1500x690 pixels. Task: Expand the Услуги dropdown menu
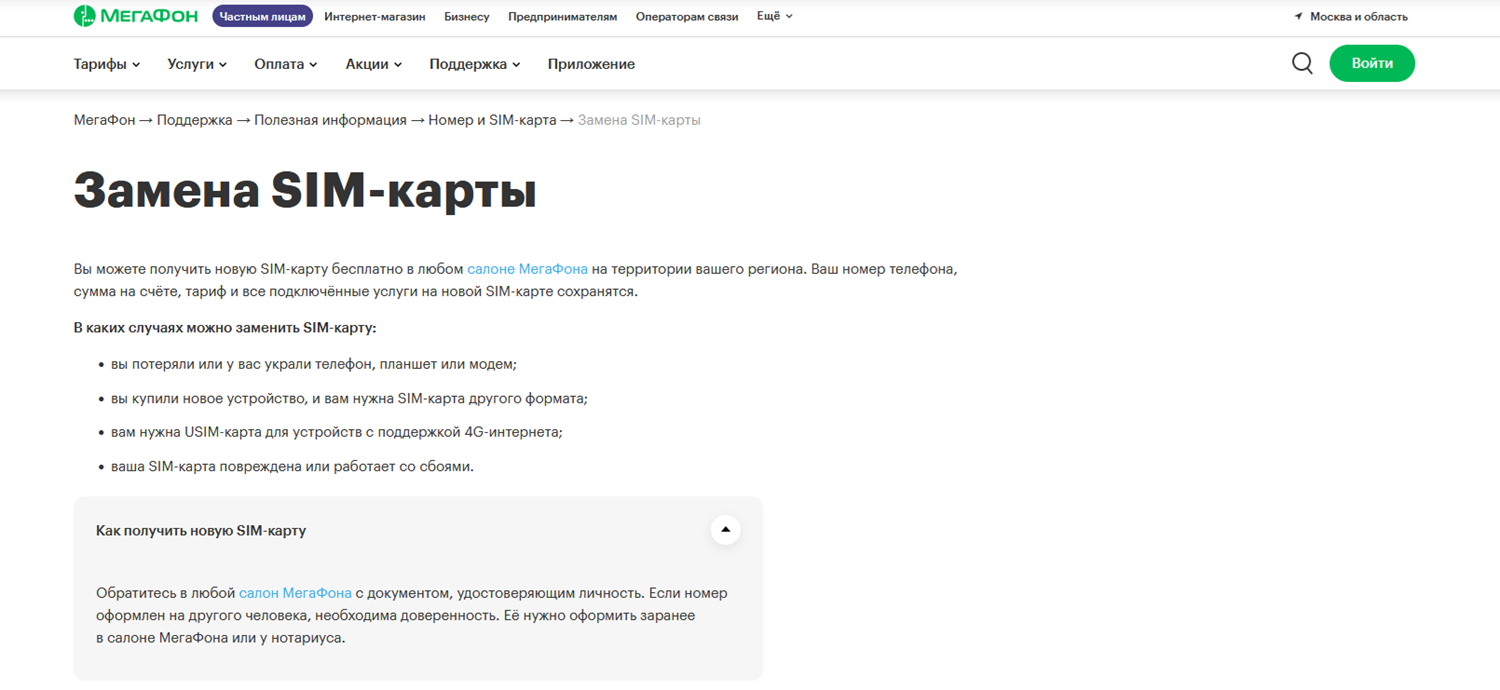(x=197, y=64)
